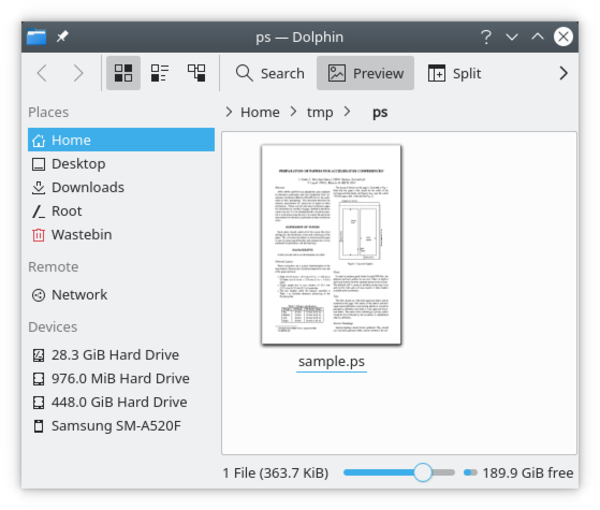Go back to previous folder
This screenshot has width=600, height=510.
[42, 73]
